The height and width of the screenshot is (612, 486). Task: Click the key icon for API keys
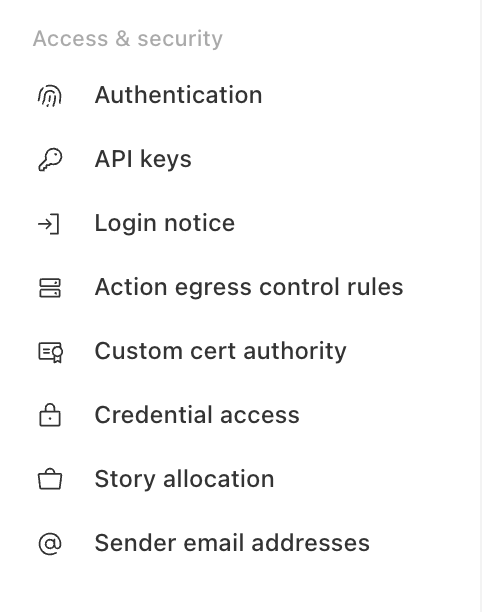50,159
